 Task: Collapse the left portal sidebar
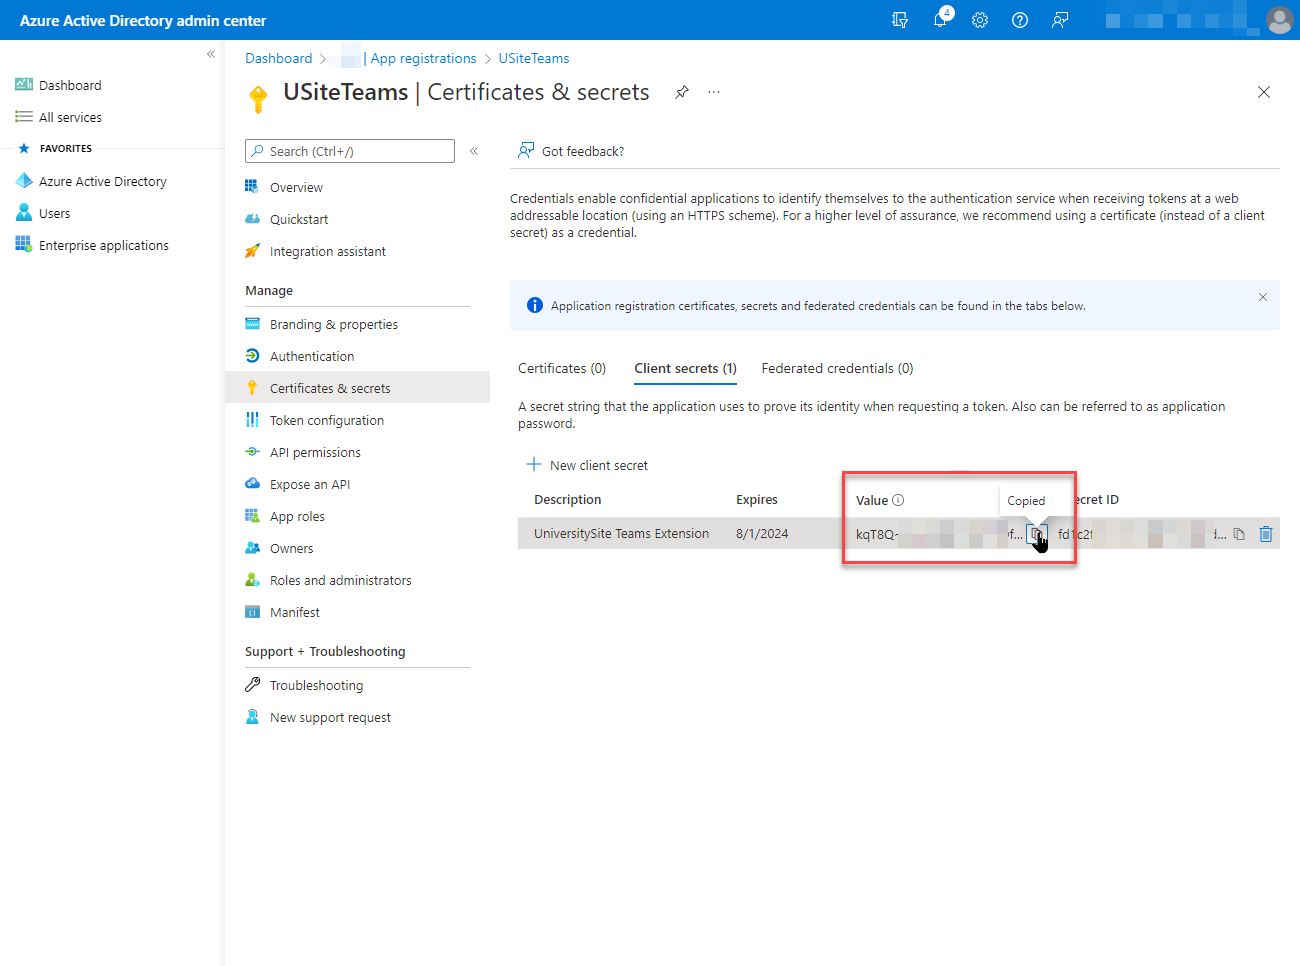point(211,54)
